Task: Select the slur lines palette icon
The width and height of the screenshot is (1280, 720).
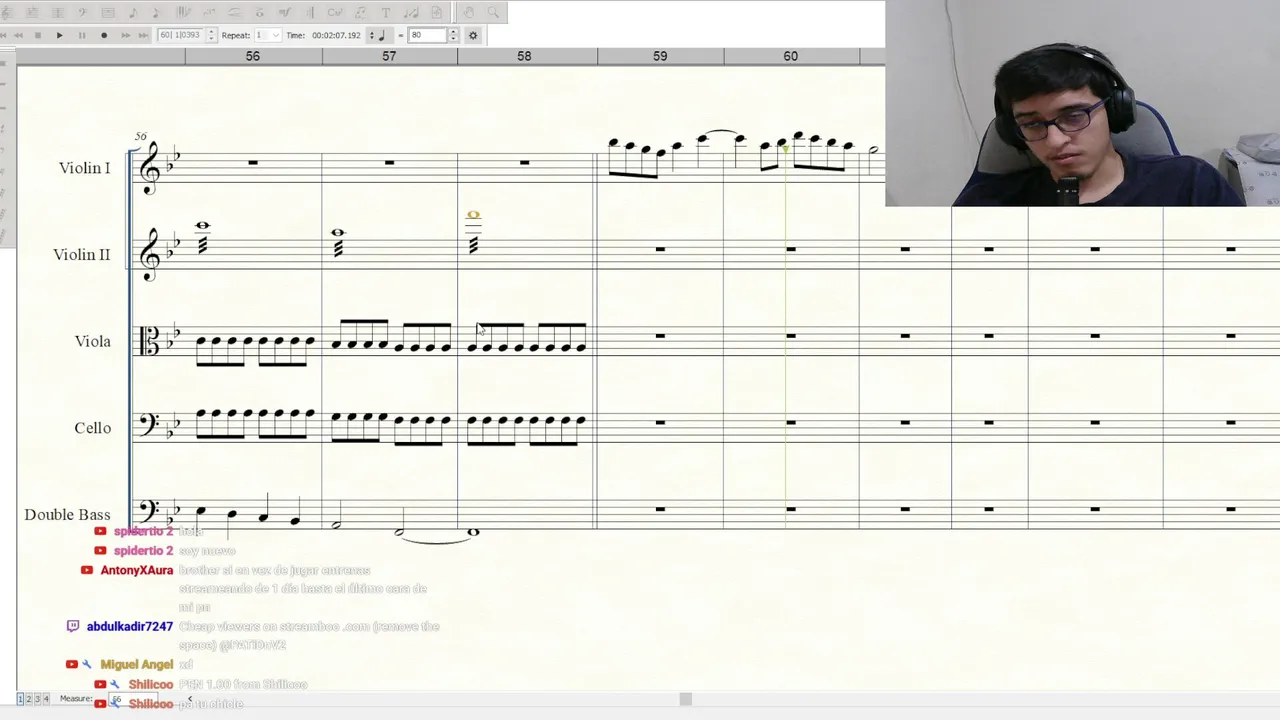Action: coord(234,13)
